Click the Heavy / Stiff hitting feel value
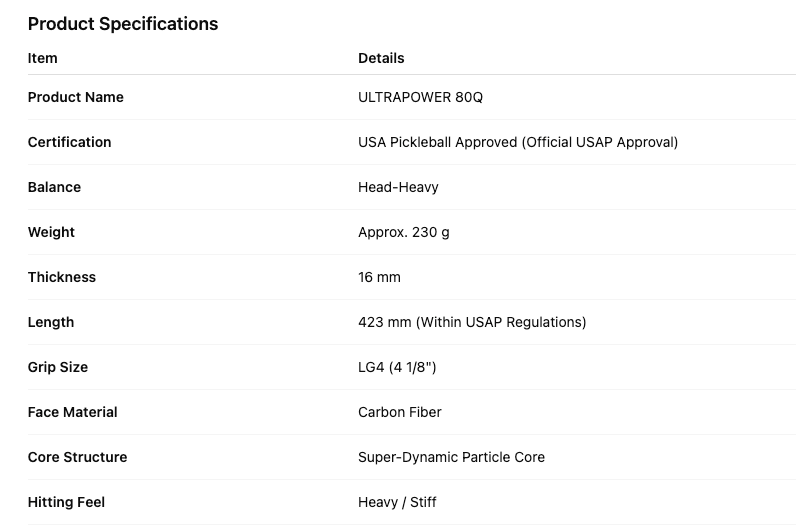This screenshot has height=532, width=802. click(397, 502)
